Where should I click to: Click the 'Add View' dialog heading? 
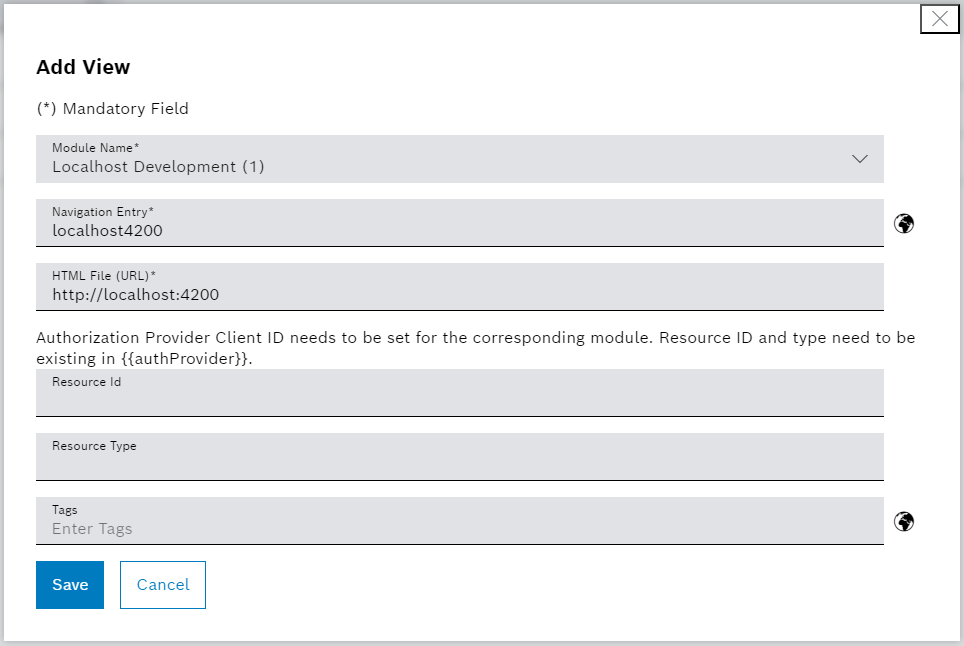click(x=83, y=68)
